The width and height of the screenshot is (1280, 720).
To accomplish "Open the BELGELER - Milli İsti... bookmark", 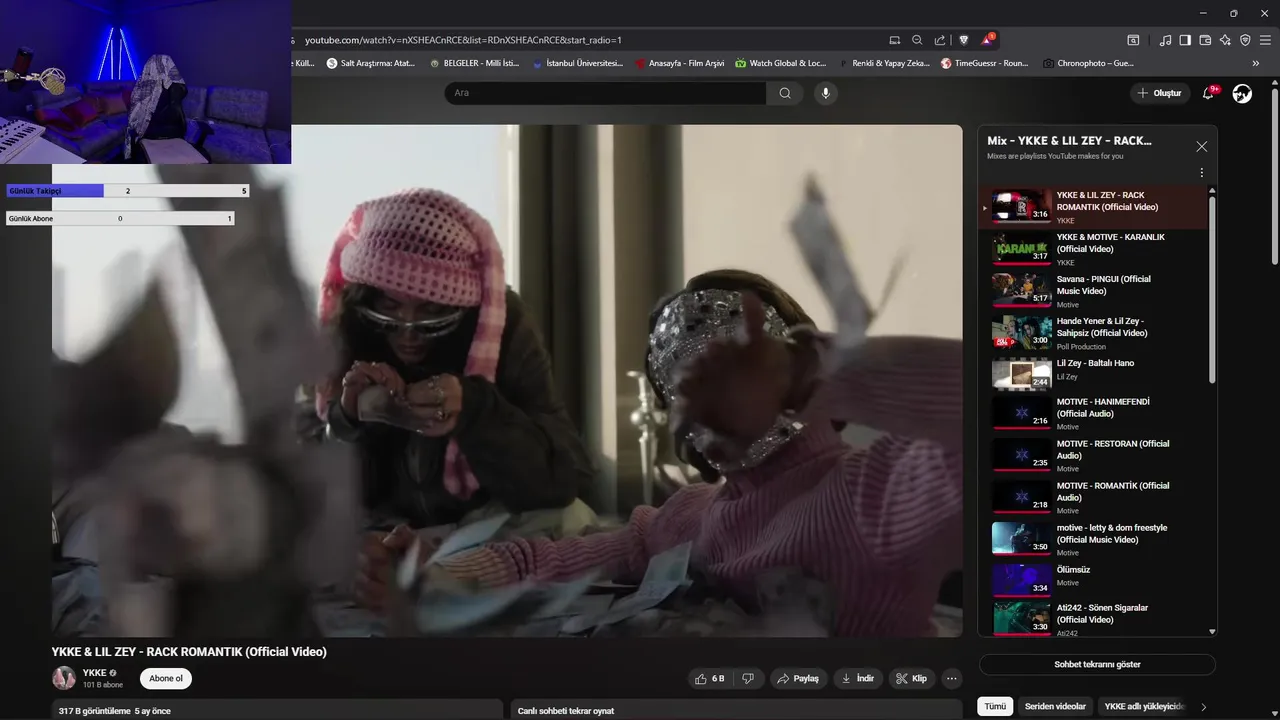I will [x=474, y=63].
